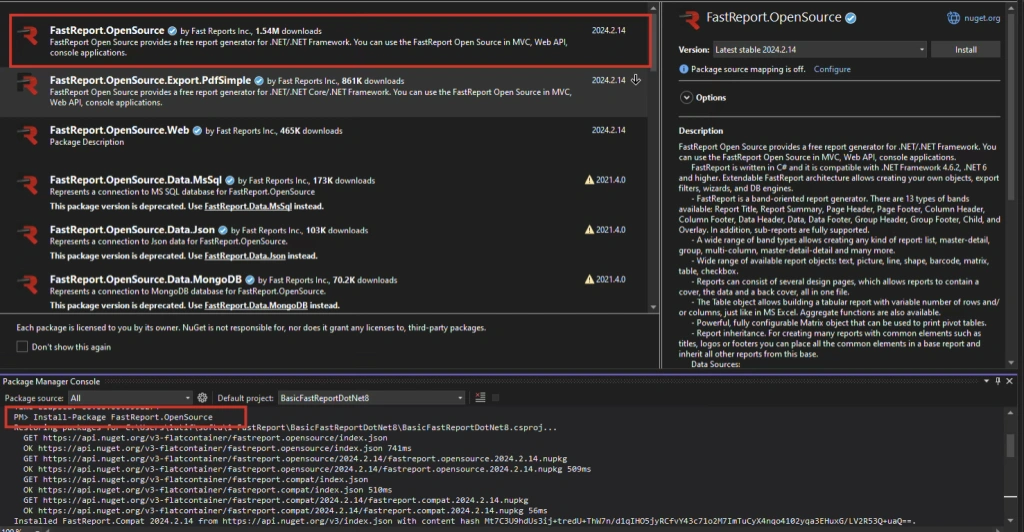This screenshot has width=1024, height=532.
Task: Click verified badge next to FastReport.OpenSource.Web
Action: (197, 131)
